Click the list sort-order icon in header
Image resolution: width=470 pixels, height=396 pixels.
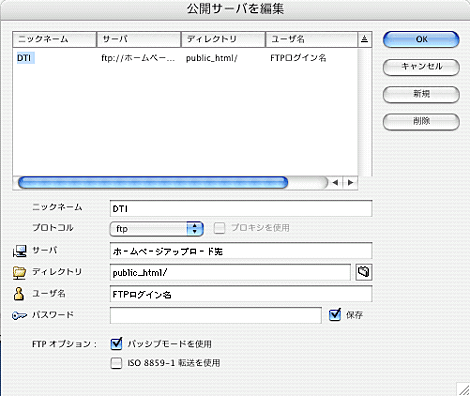[364, 39]
